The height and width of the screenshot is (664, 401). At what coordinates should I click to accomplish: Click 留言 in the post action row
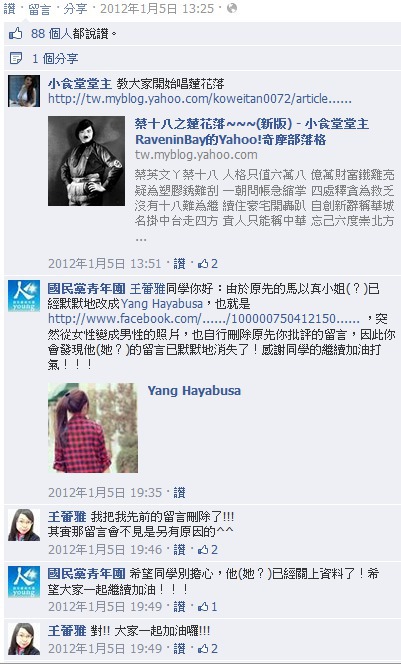(39, 8)
